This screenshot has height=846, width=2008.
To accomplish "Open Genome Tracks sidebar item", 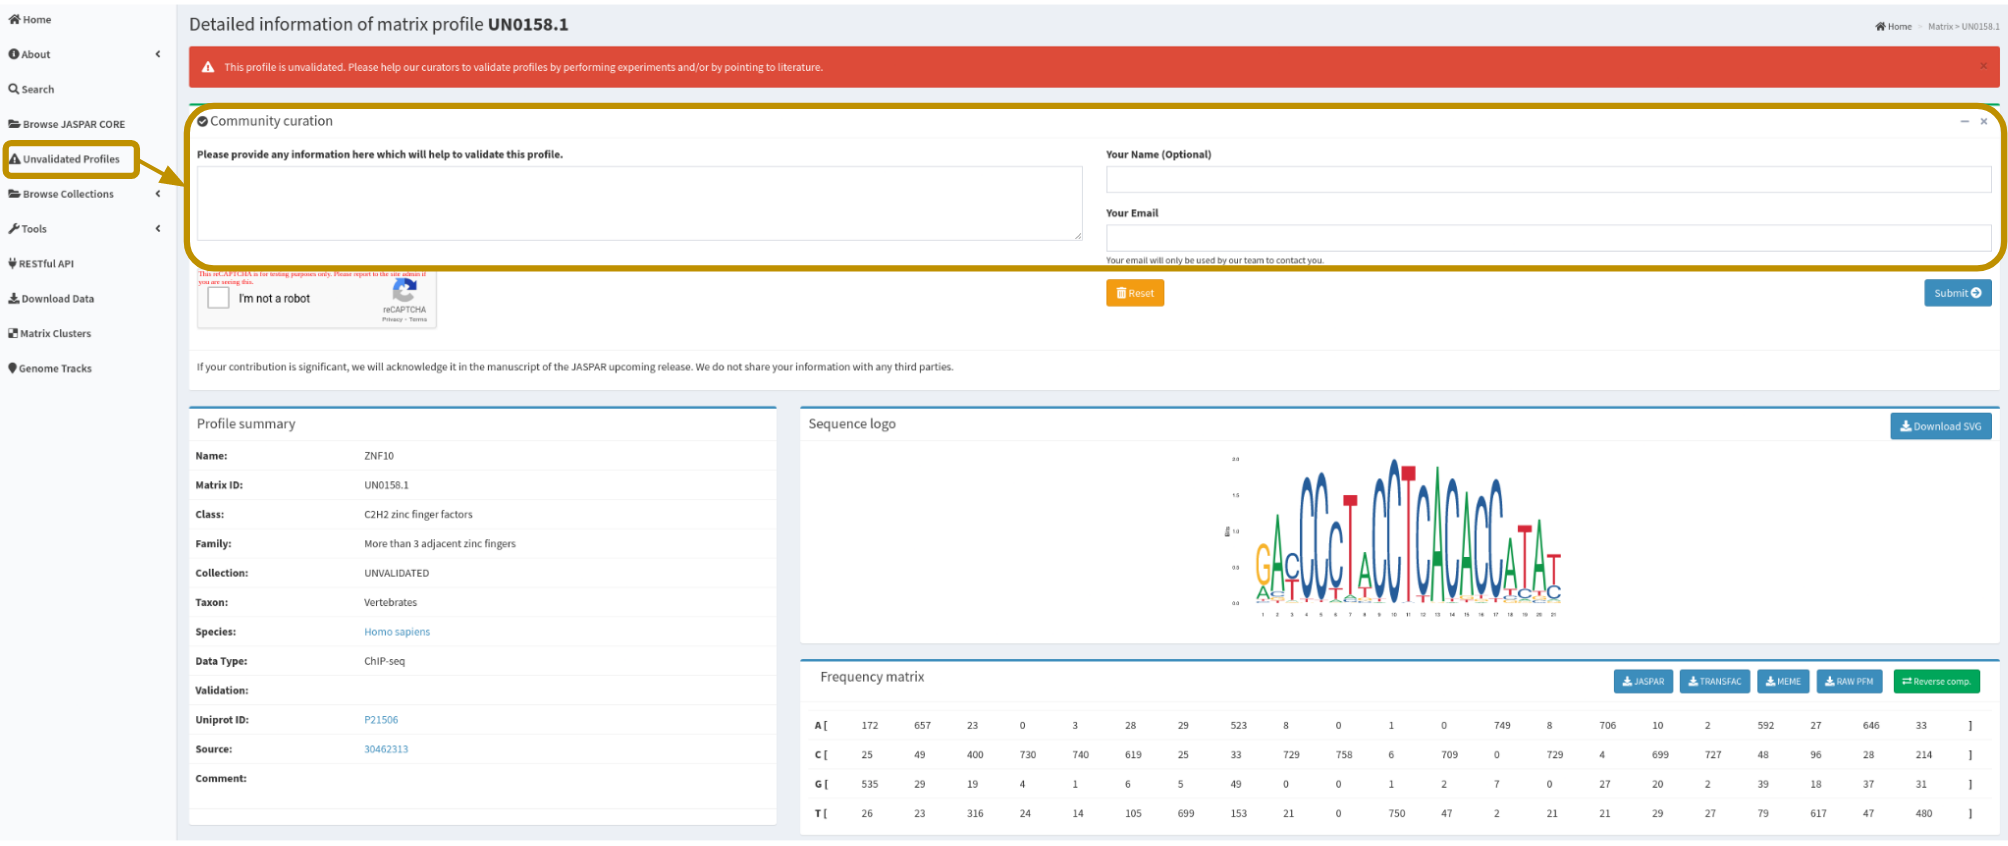I will tap(50, 369).
